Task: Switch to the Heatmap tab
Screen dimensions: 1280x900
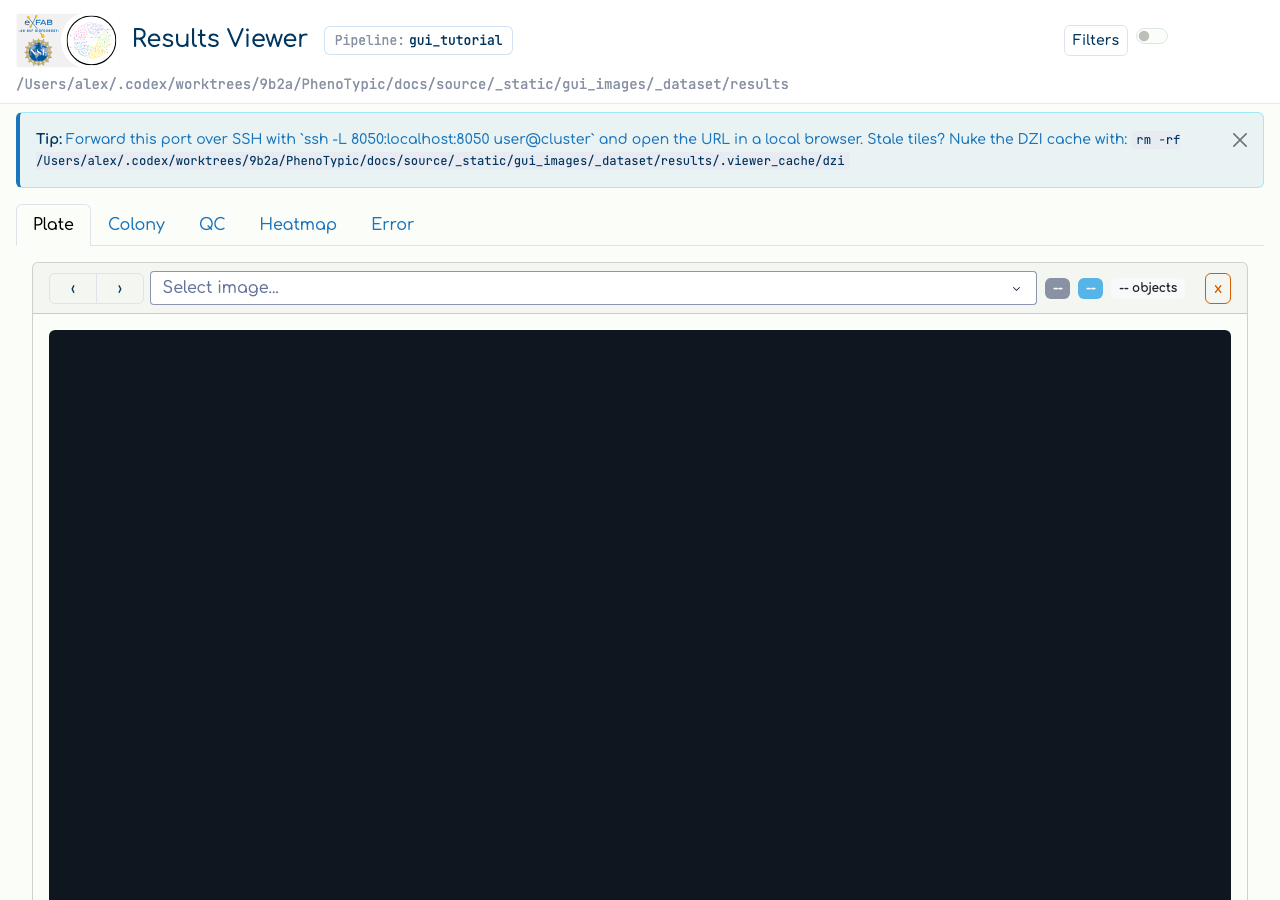Action: (x=298, y=225)
